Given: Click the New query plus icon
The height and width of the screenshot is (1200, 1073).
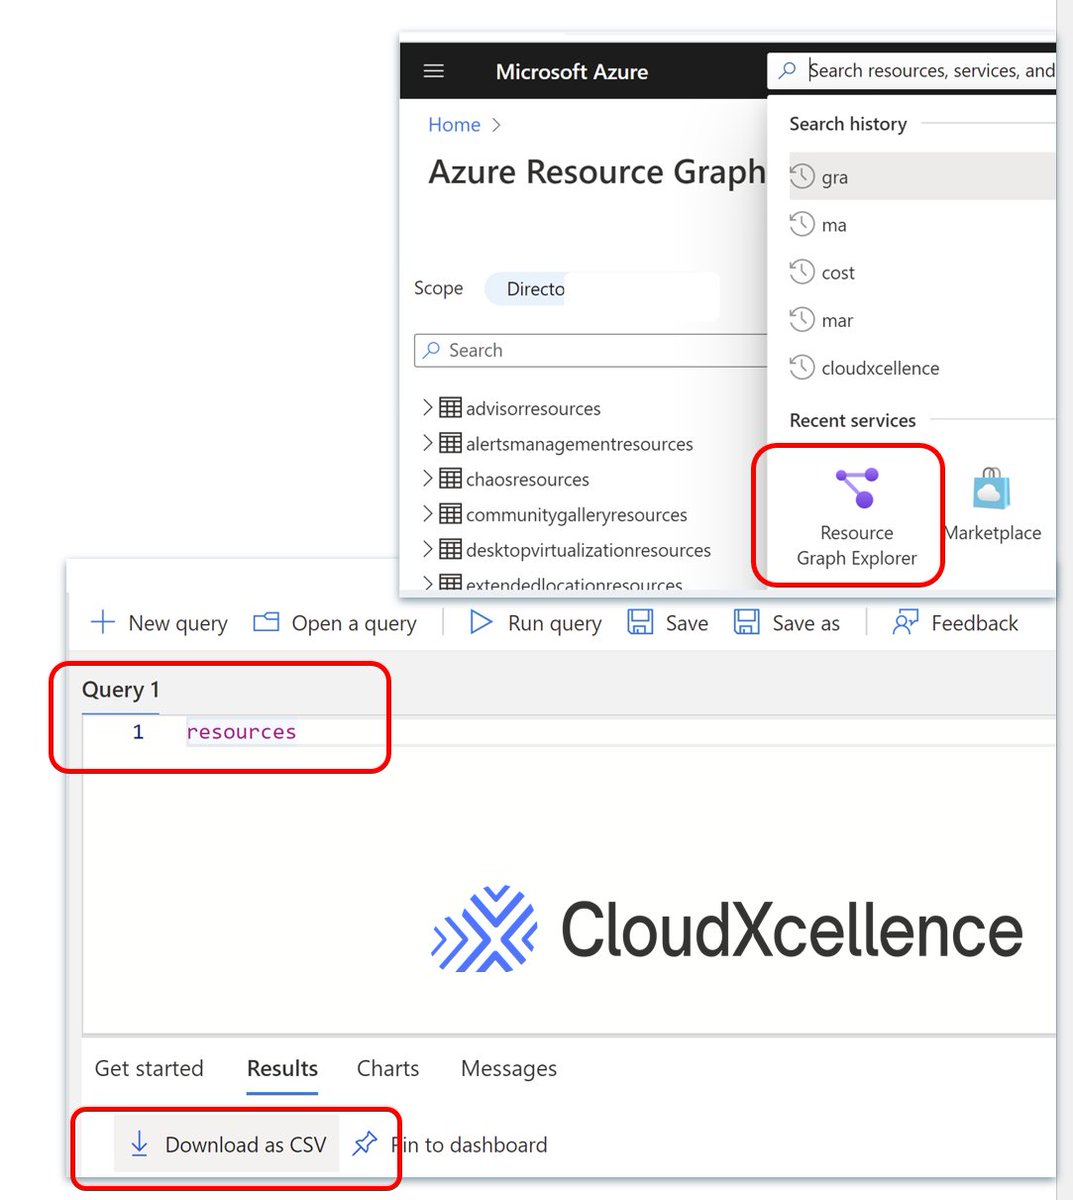Looking at the screenshot, I should click(x=102, y=622).
